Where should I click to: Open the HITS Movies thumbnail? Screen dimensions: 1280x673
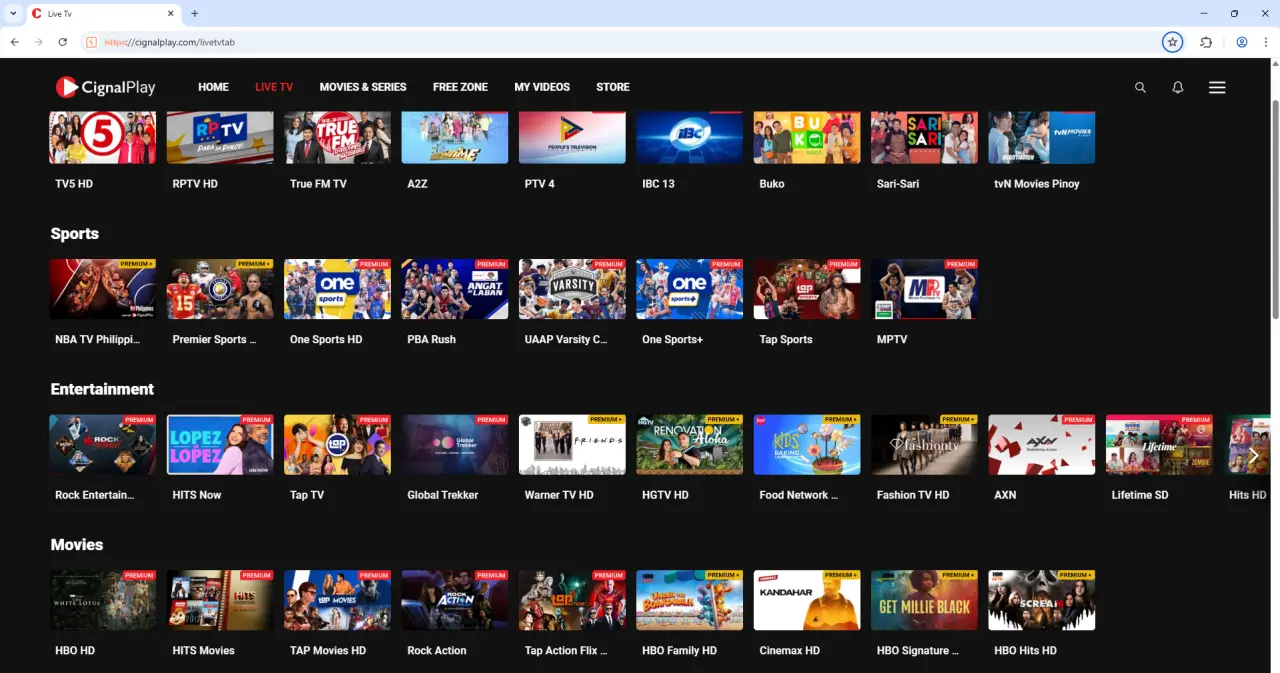(x=220, y=600)
